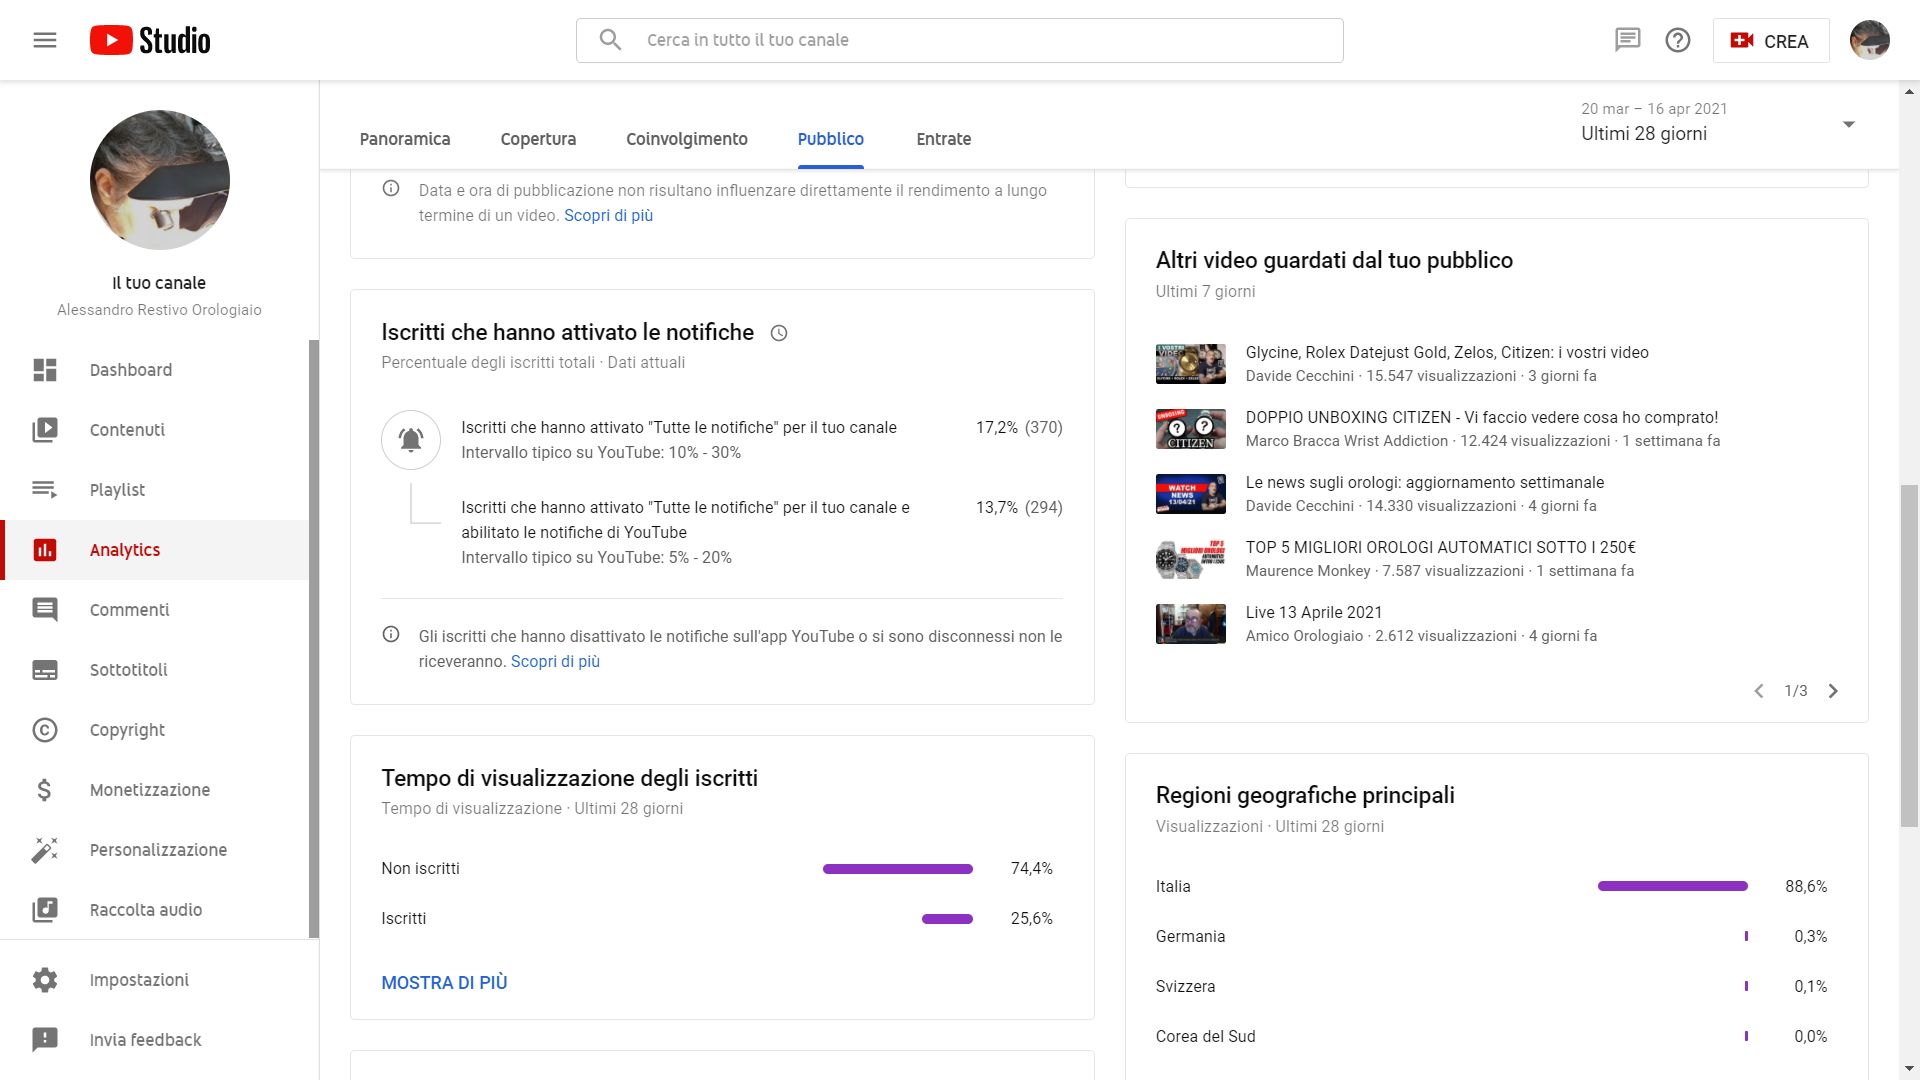Viewport: 1920px width, 1080px height.
Task: Open Live 13 Aprile 2021 video
Action: click(1314, 612)
